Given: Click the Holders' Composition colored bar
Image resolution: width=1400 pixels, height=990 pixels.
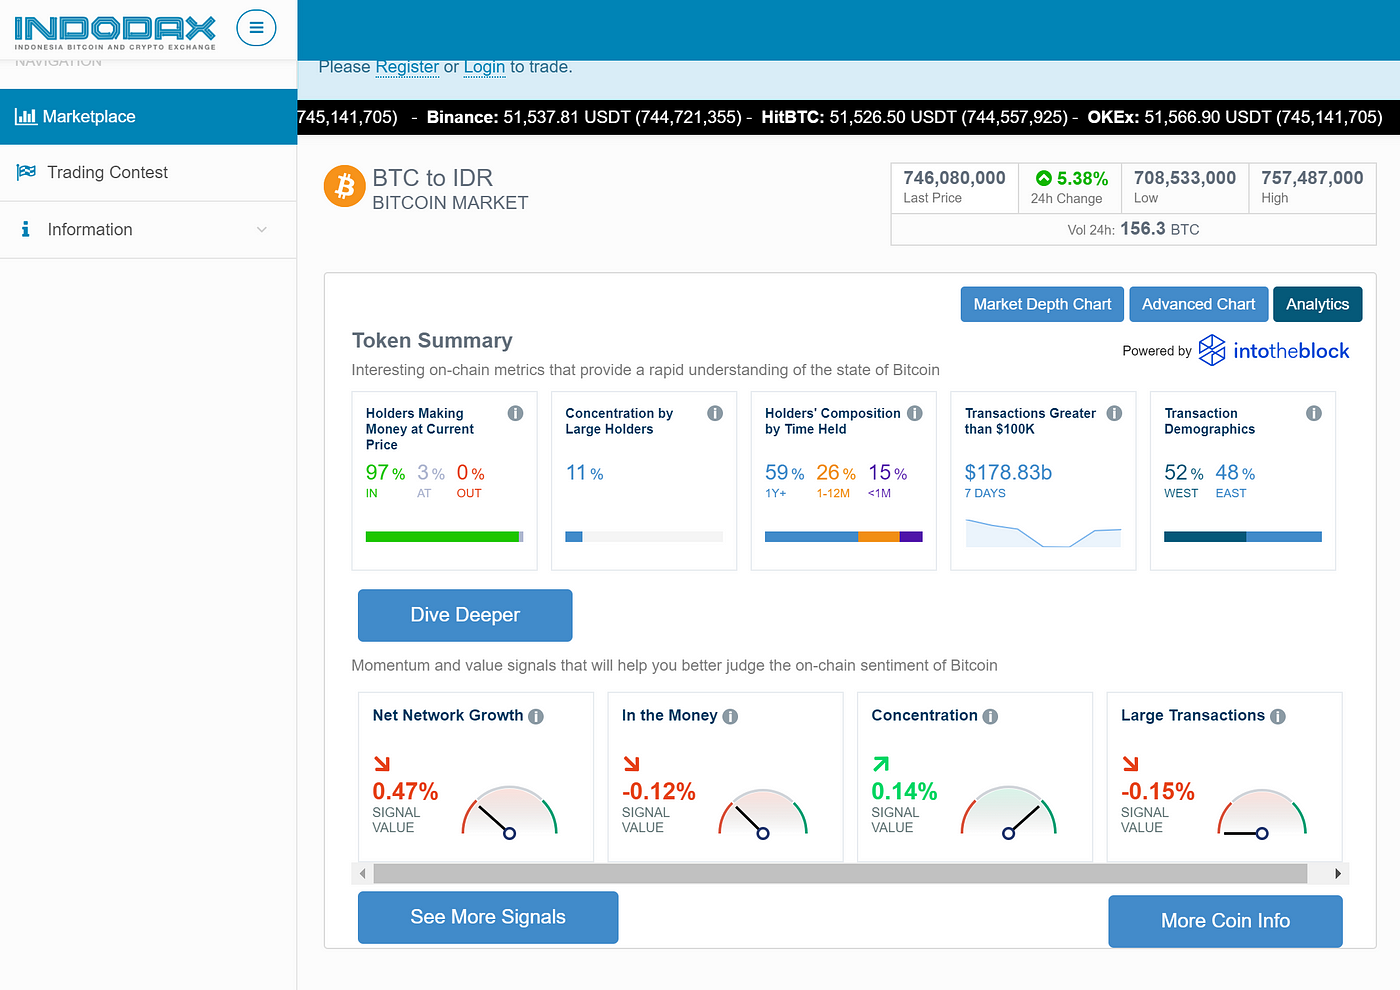Looking at the screenshot, I should click(844, 537).
